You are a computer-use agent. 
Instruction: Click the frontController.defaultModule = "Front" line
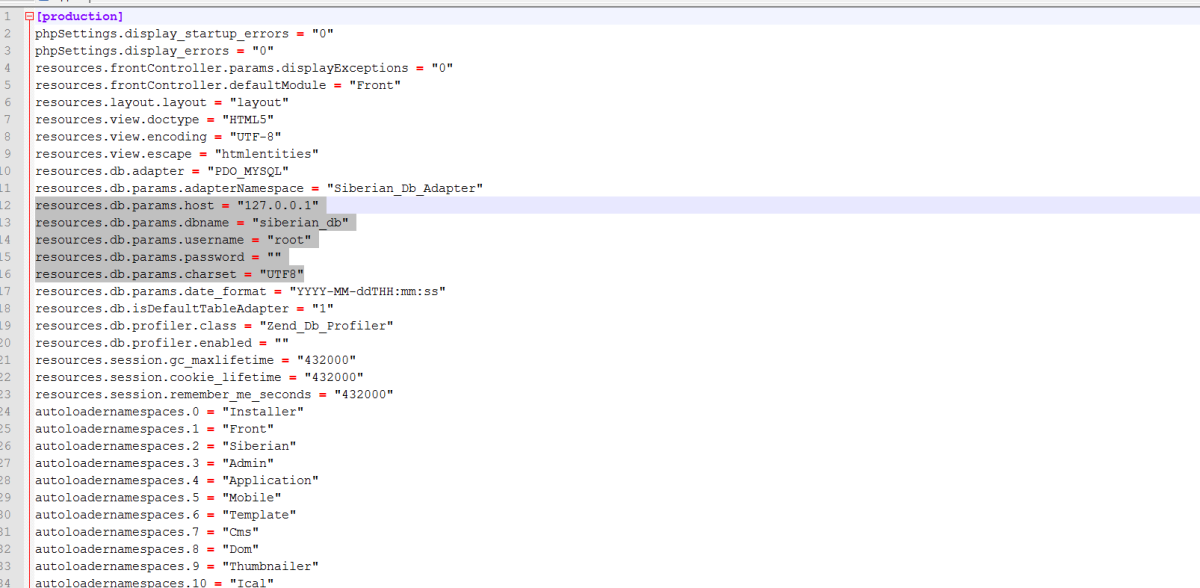click(x=218, y=85)
